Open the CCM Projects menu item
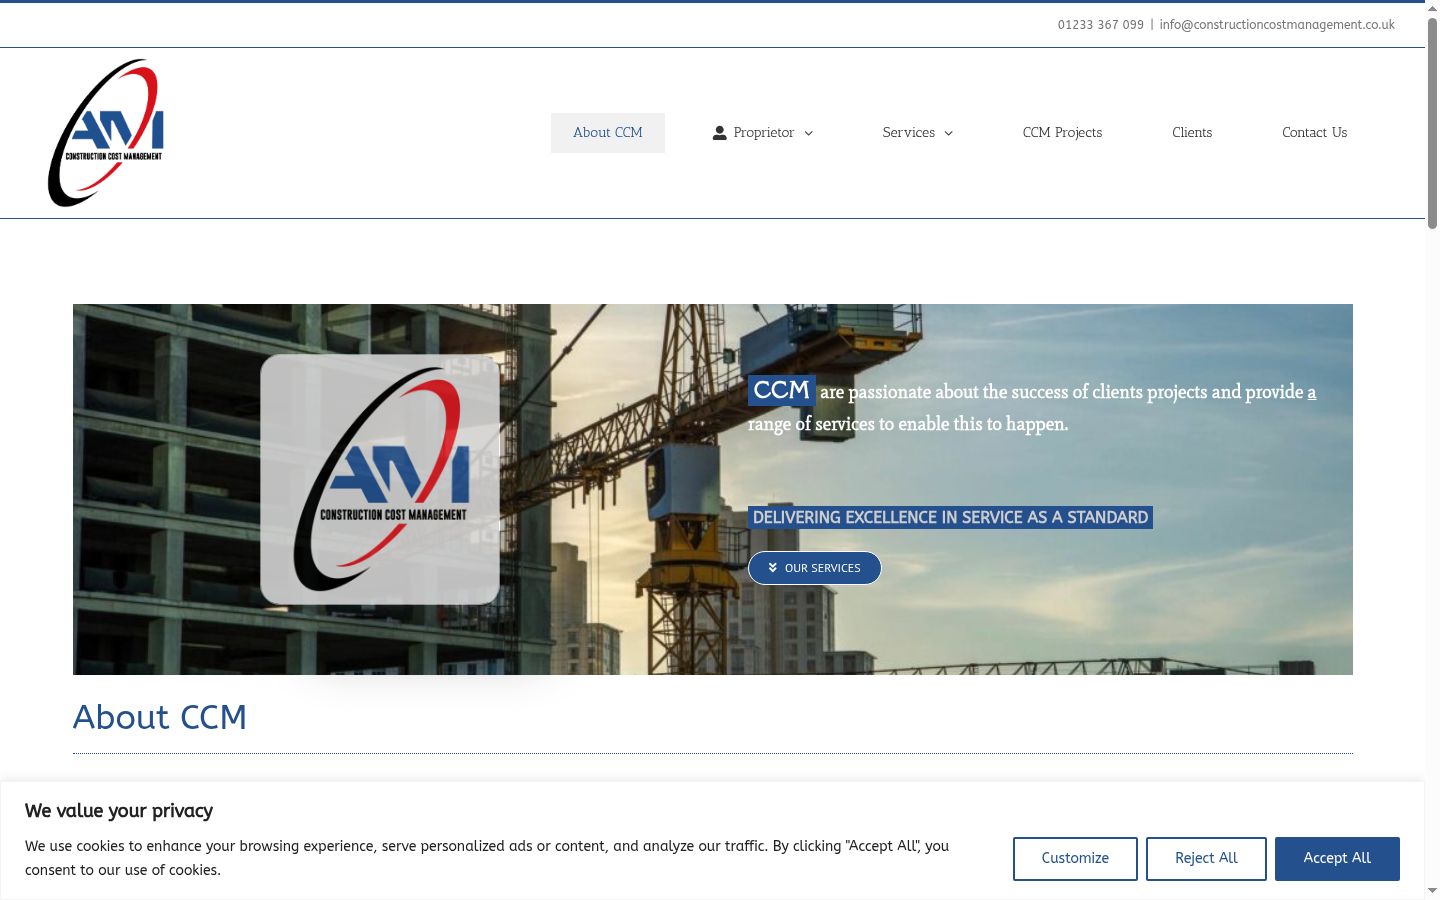This screenshot has width=1440, height=900. 1062,132
